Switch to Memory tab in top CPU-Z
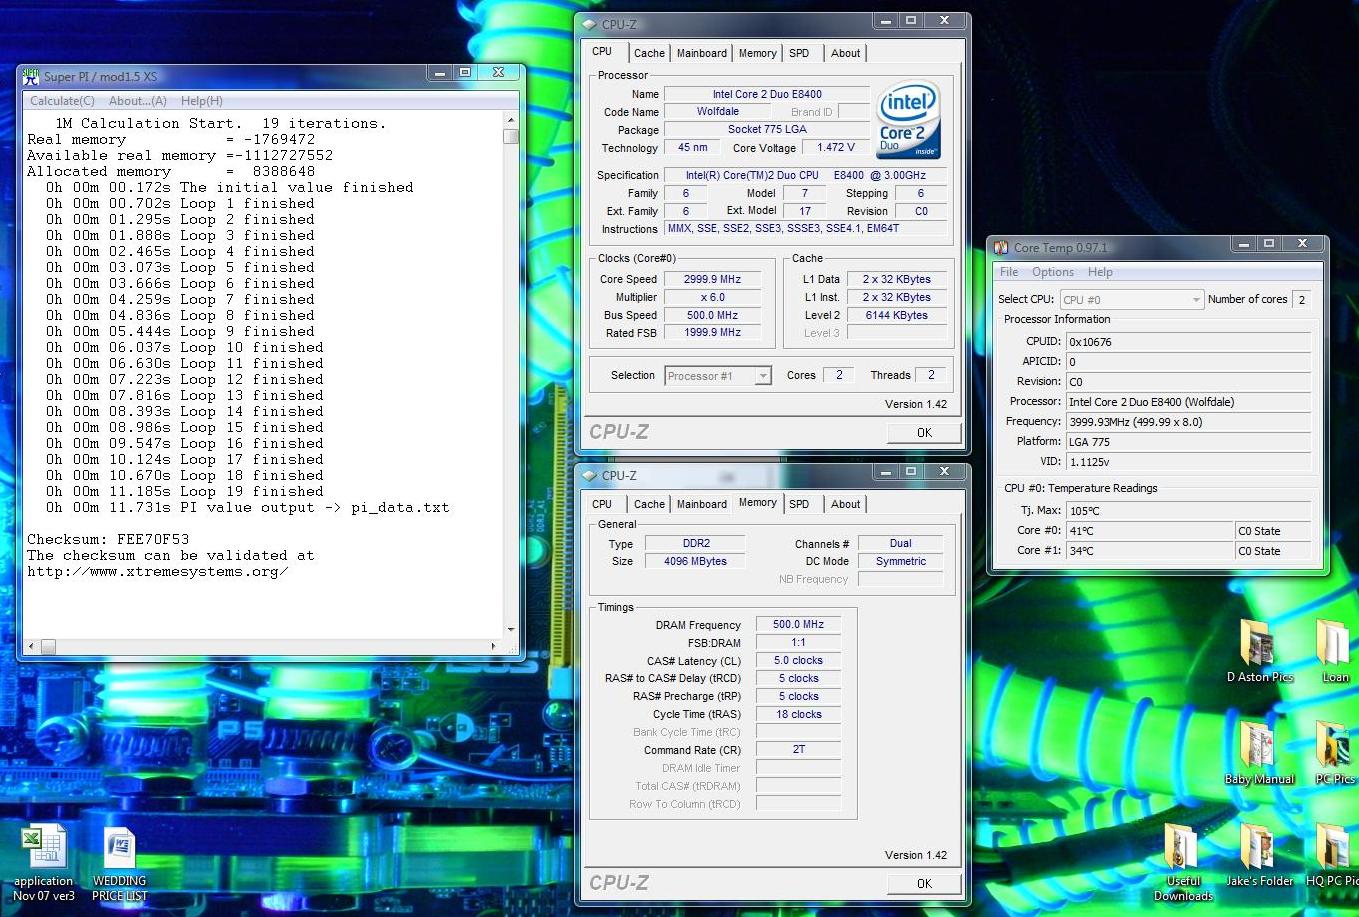 [757, 53]
